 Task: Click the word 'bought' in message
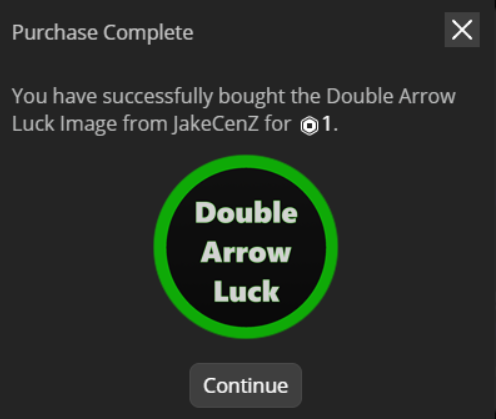point(252,97)
